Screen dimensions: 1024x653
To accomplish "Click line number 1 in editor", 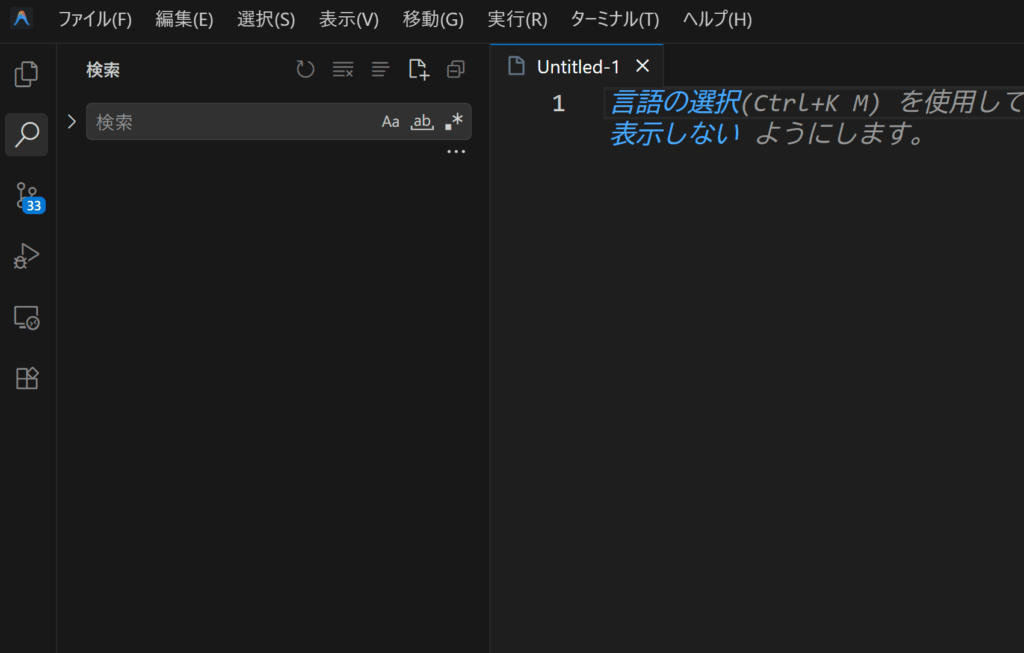I will [x=558, y=103].
